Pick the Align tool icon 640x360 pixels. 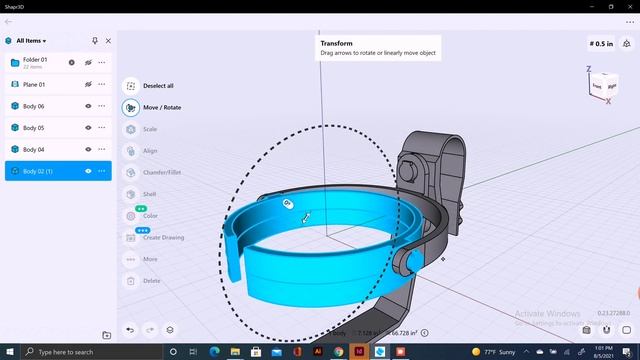tap(131, 151)
